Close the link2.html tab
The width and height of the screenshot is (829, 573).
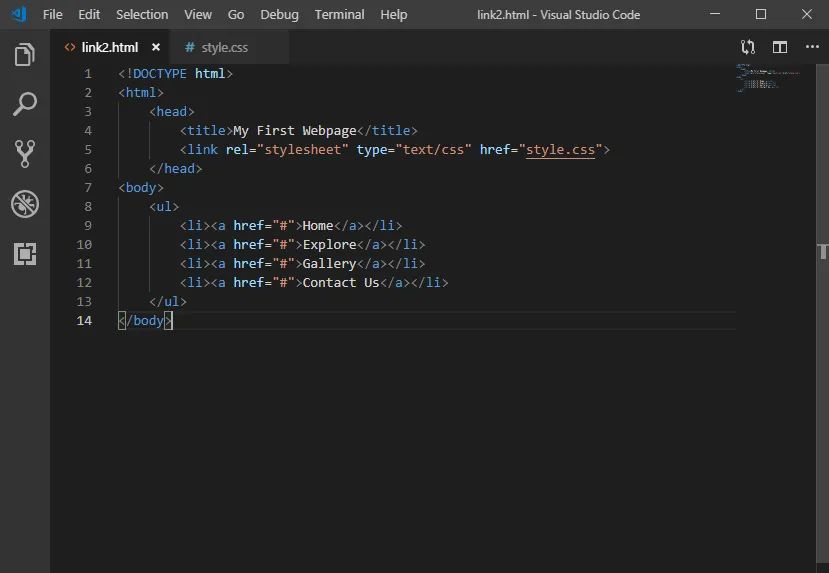click(x=155, y=48)
